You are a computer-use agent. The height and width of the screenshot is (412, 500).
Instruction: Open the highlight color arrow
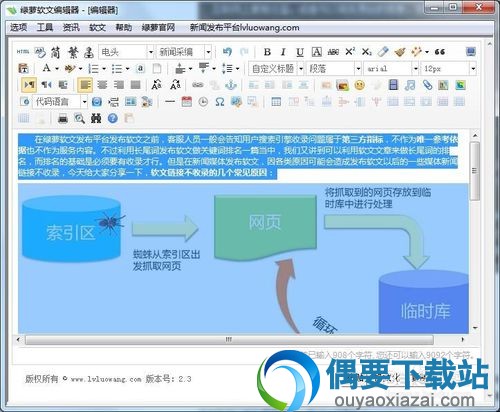(x=80, y=69)
